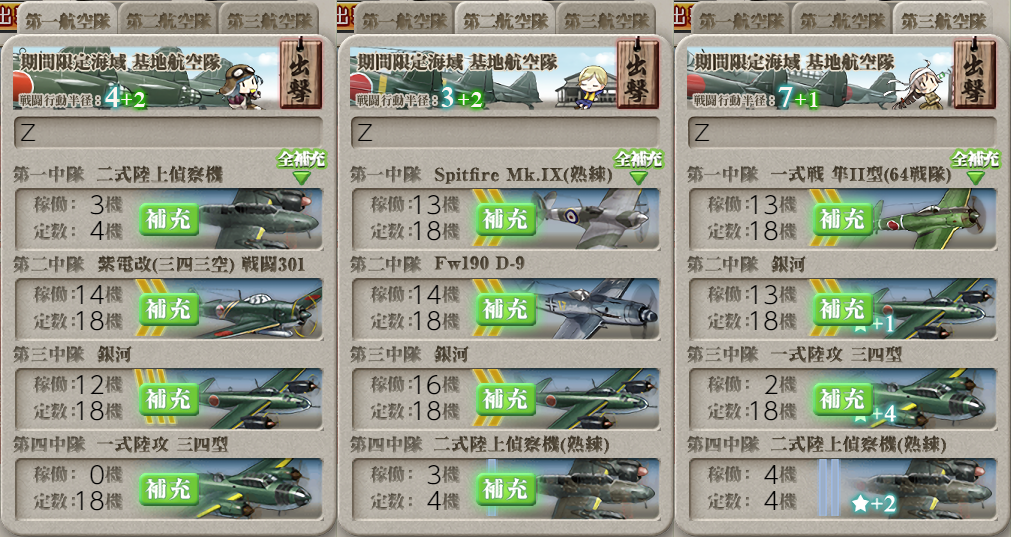Pick the 紫電改(三四三空) 戦闘301 plane picture
This screenshot has width=1011, height=537.
click(259, 309)
